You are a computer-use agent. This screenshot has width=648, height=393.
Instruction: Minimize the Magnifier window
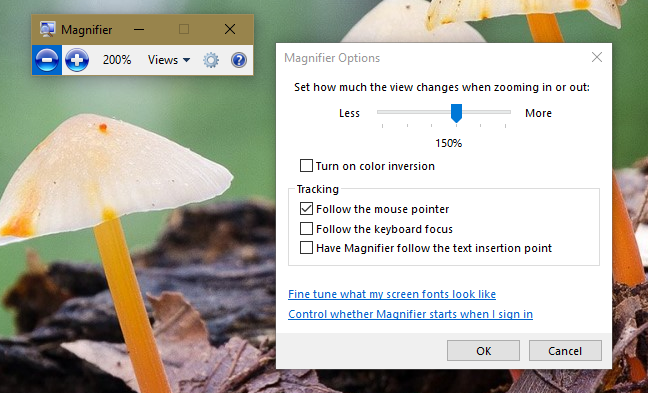click(139, 29)
